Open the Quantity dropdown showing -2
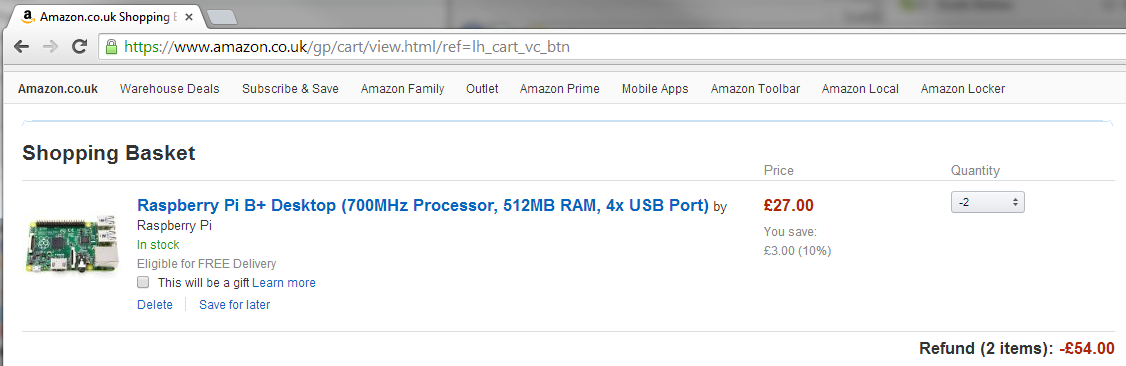Screen dimensions: 1126x366 coord(987,202)
